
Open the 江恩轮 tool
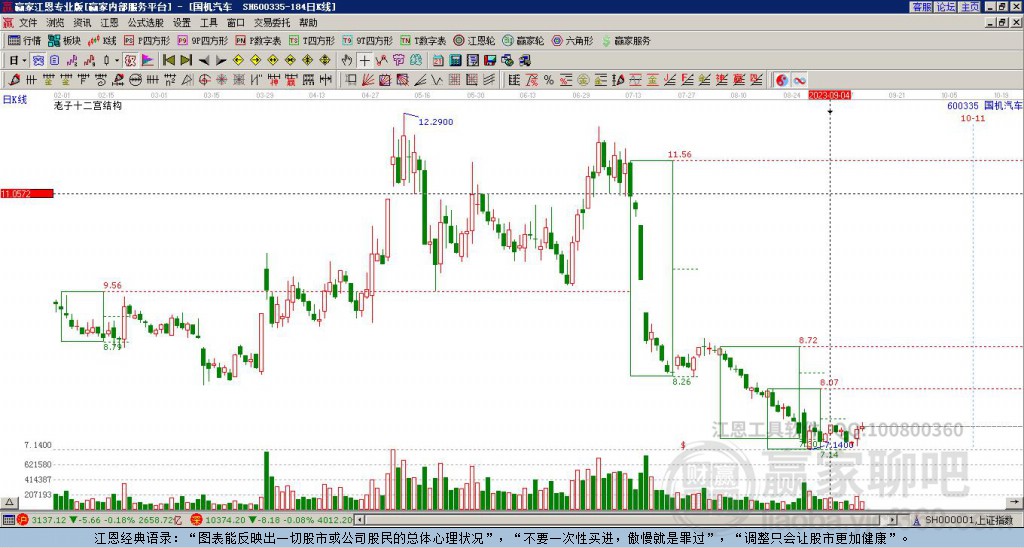(475, 40)
